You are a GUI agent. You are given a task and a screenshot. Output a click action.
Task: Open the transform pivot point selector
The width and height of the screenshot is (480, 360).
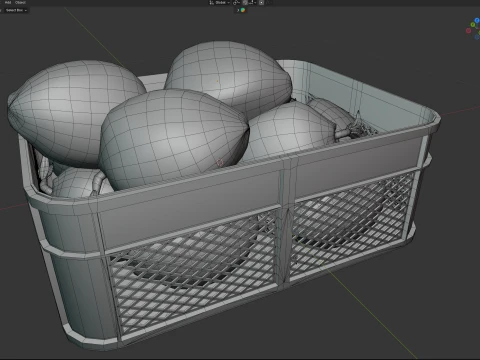pyautogui.click(x=236, y=3)
